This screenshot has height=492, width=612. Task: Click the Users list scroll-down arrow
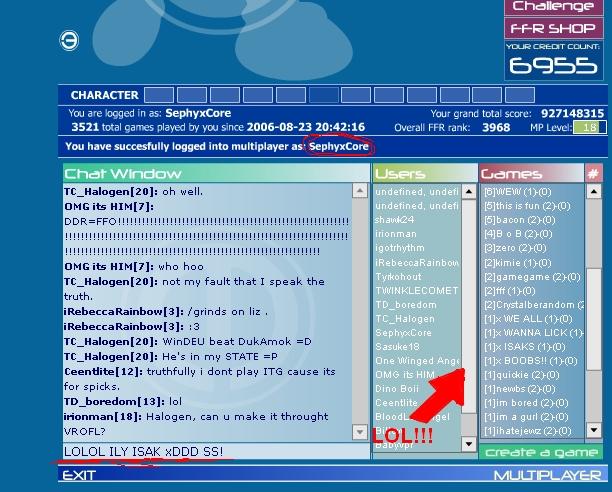468,443
